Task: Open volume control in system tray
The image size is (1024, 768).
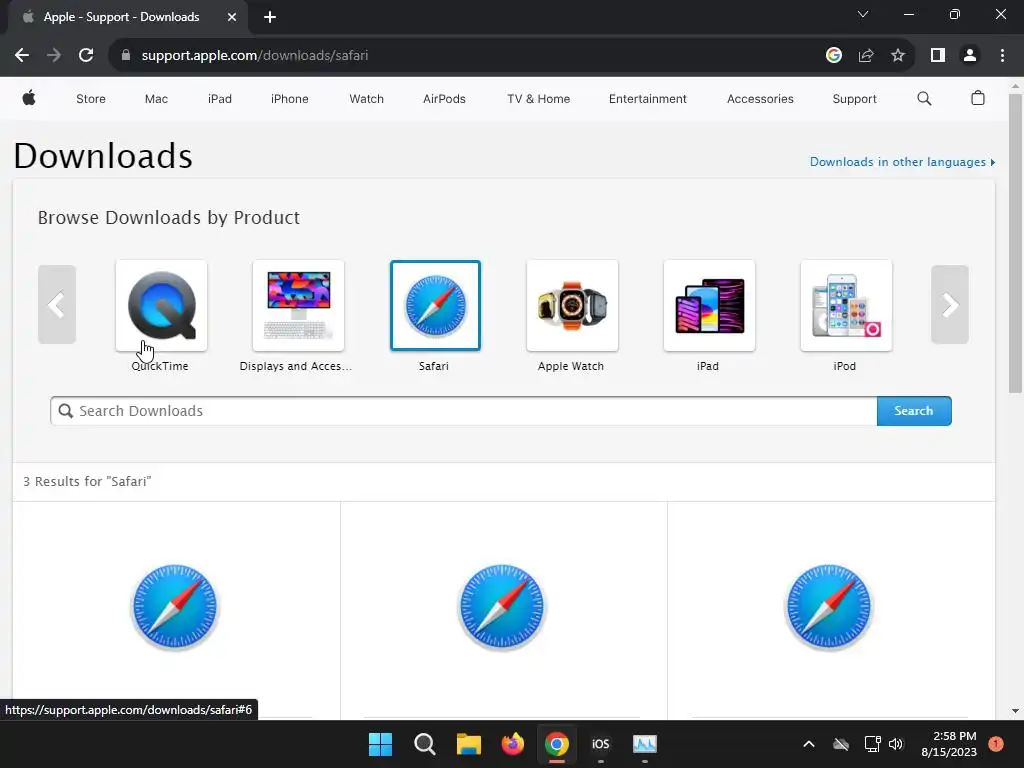Action: click(896, 744)
